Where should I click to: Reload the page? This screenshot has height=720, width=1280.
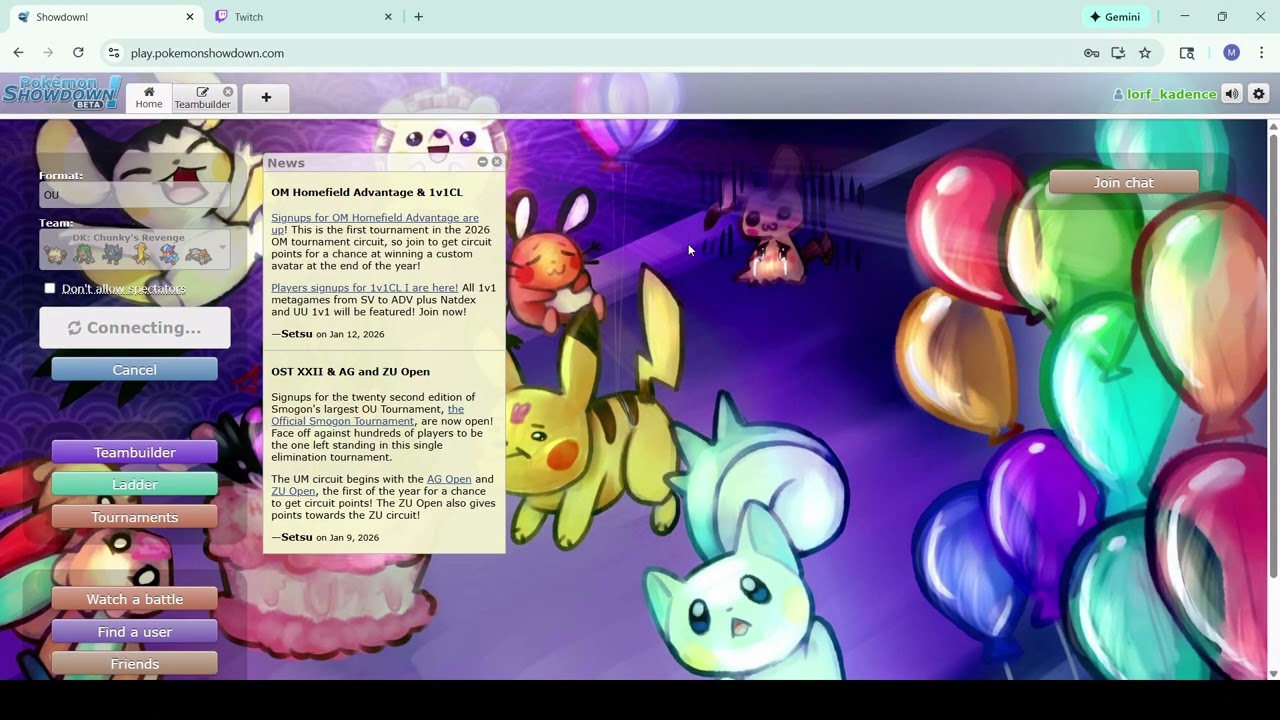(78, 53)
